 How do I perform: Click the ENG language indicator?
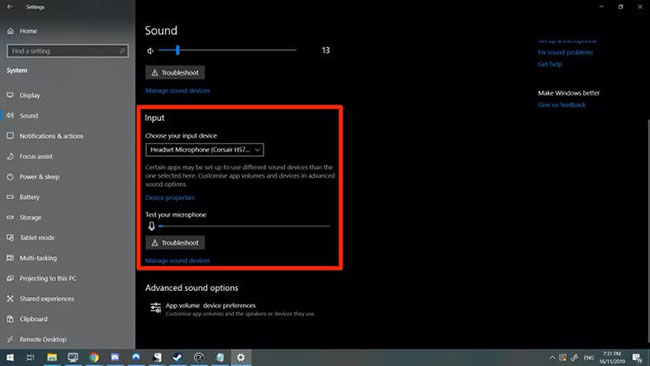589,358
